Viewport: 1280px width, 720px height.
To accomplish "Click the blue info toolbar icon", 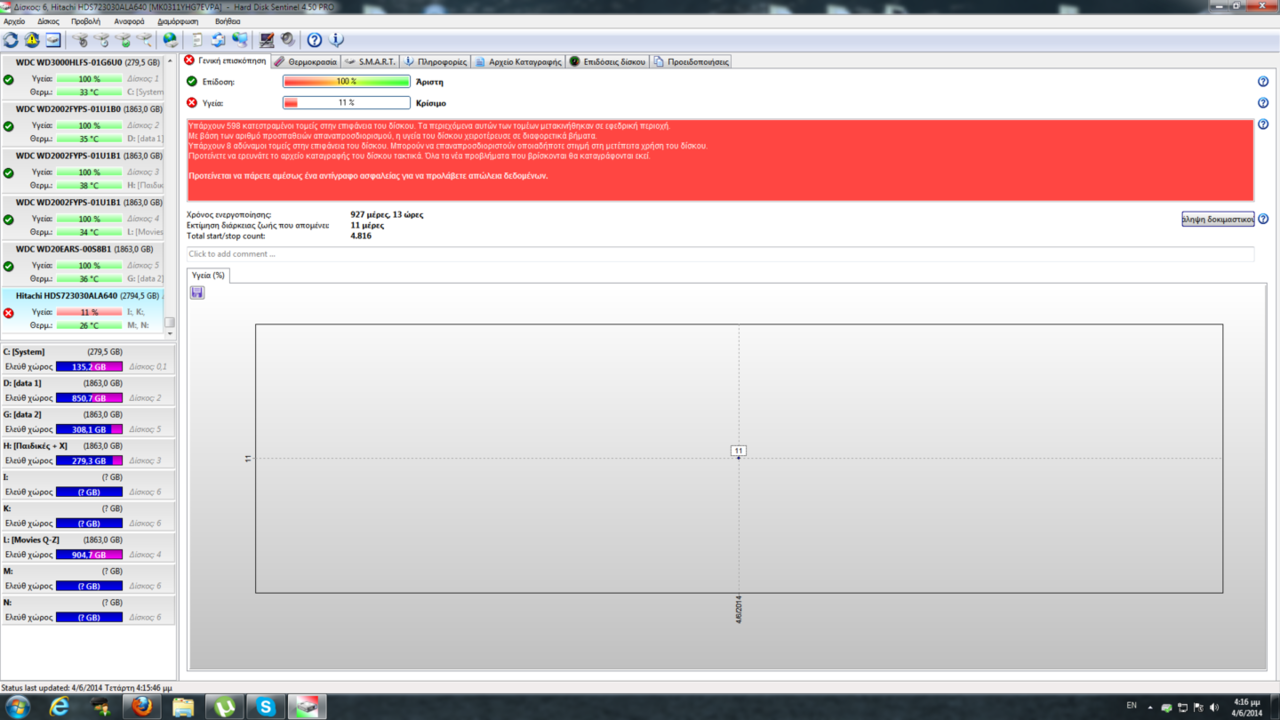I will (337, 40).
